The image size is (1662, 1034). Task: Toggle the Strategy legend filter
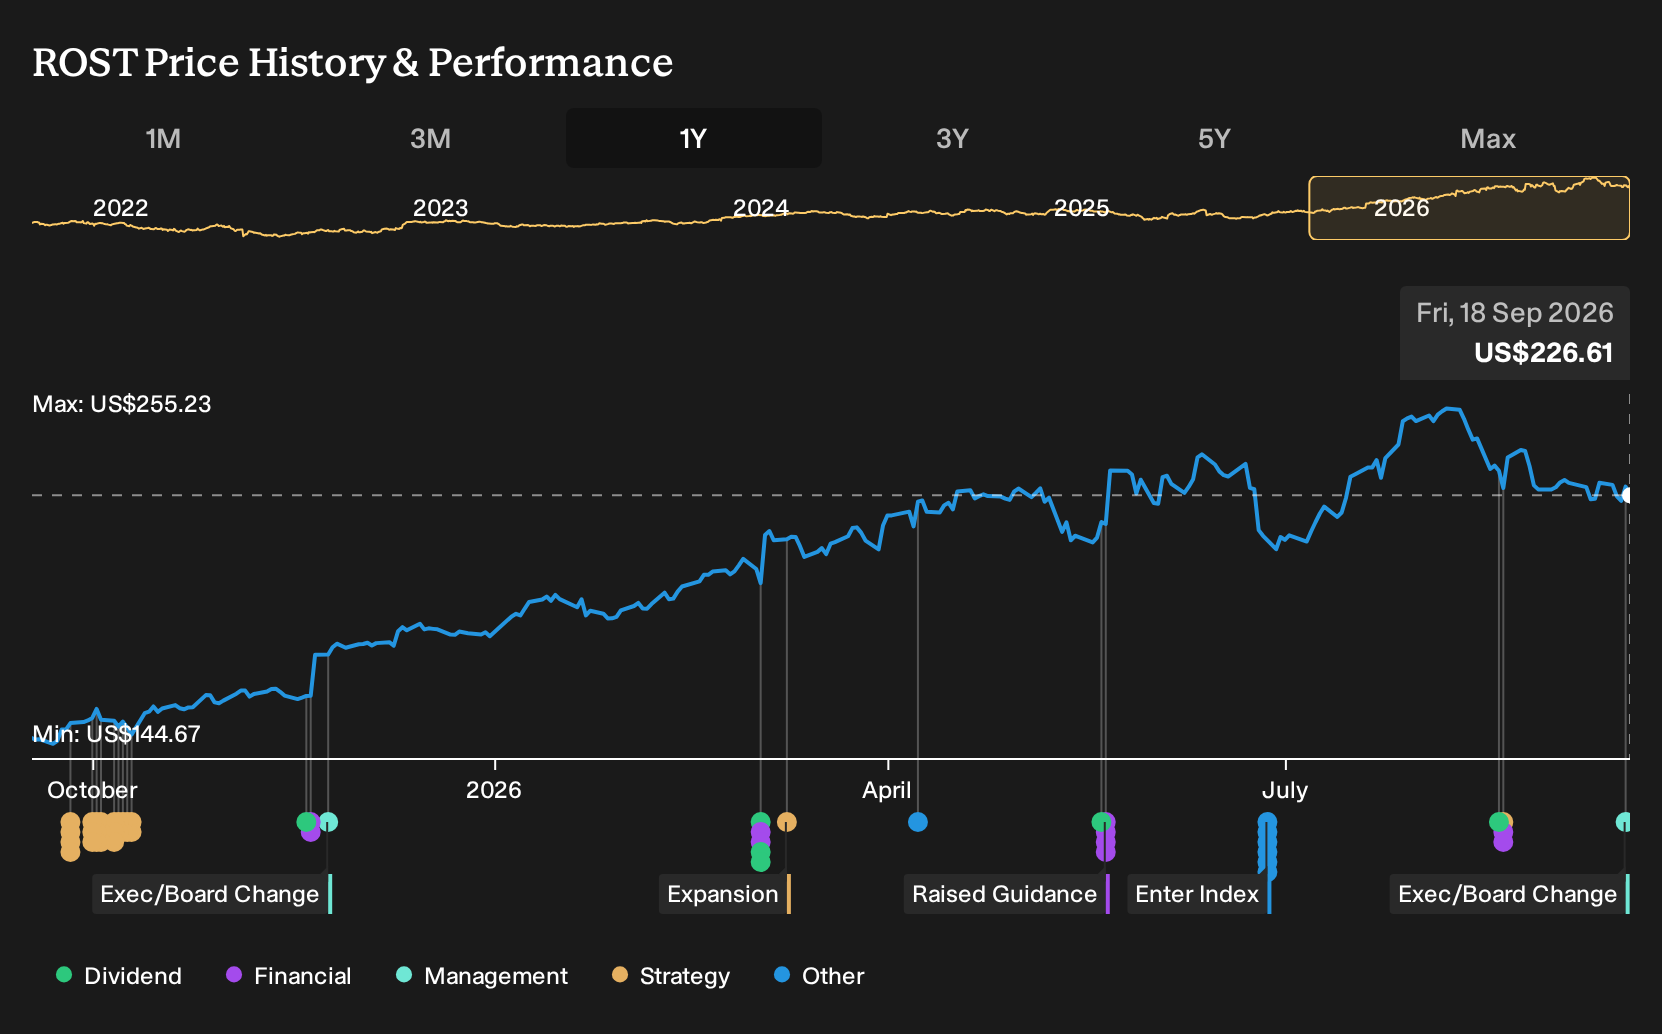(671, 976)
